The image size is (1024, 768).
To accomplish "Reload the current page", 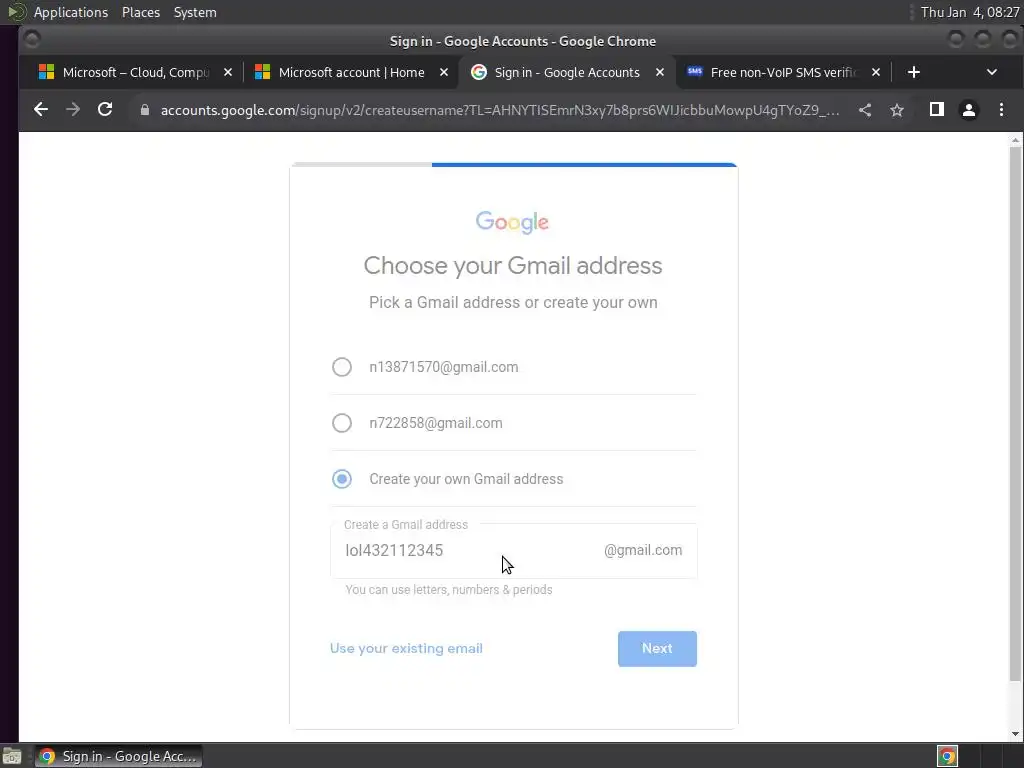I will (105, 110).
